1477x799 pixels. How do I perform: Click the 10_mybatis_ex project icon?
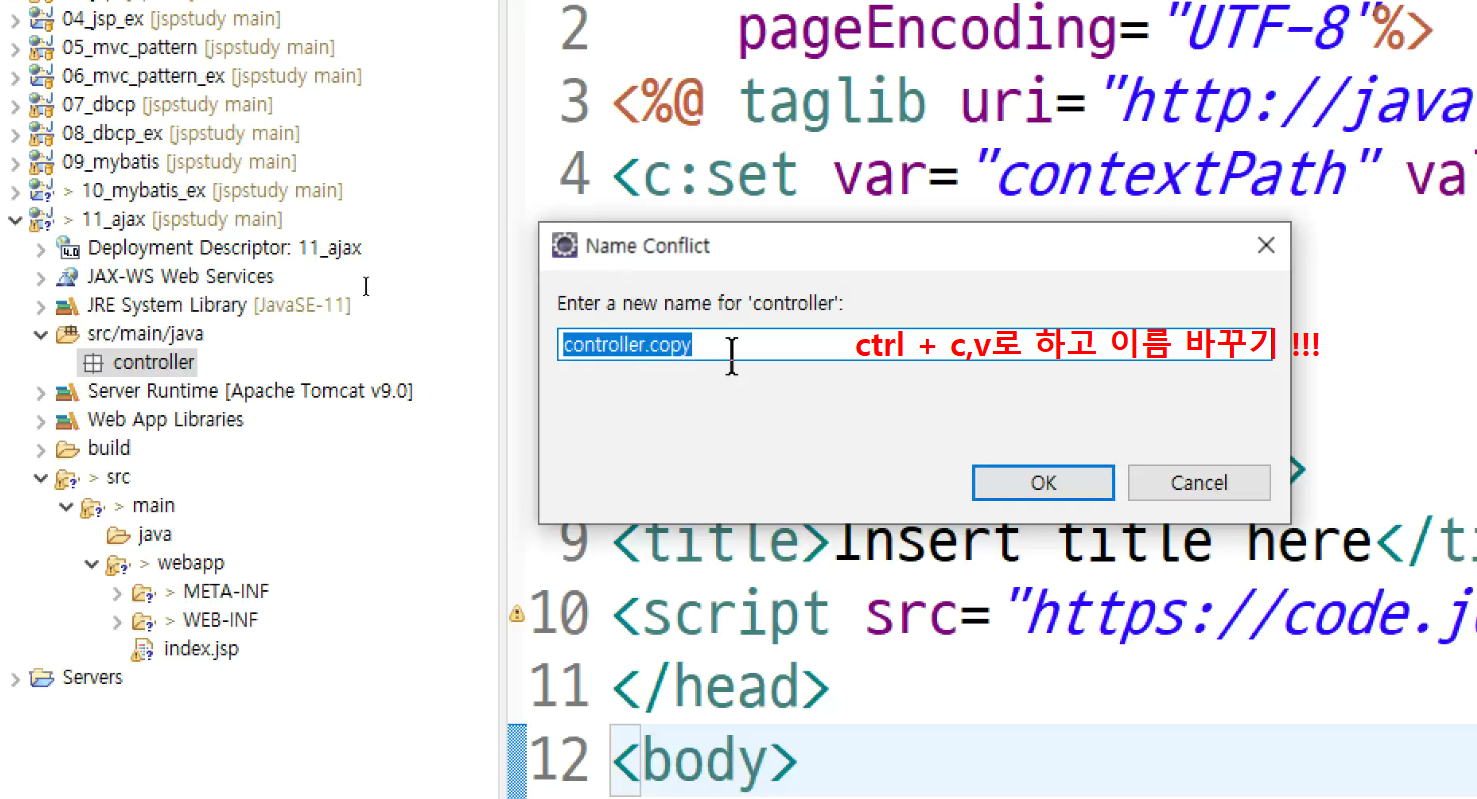click(x=41, y=190)
